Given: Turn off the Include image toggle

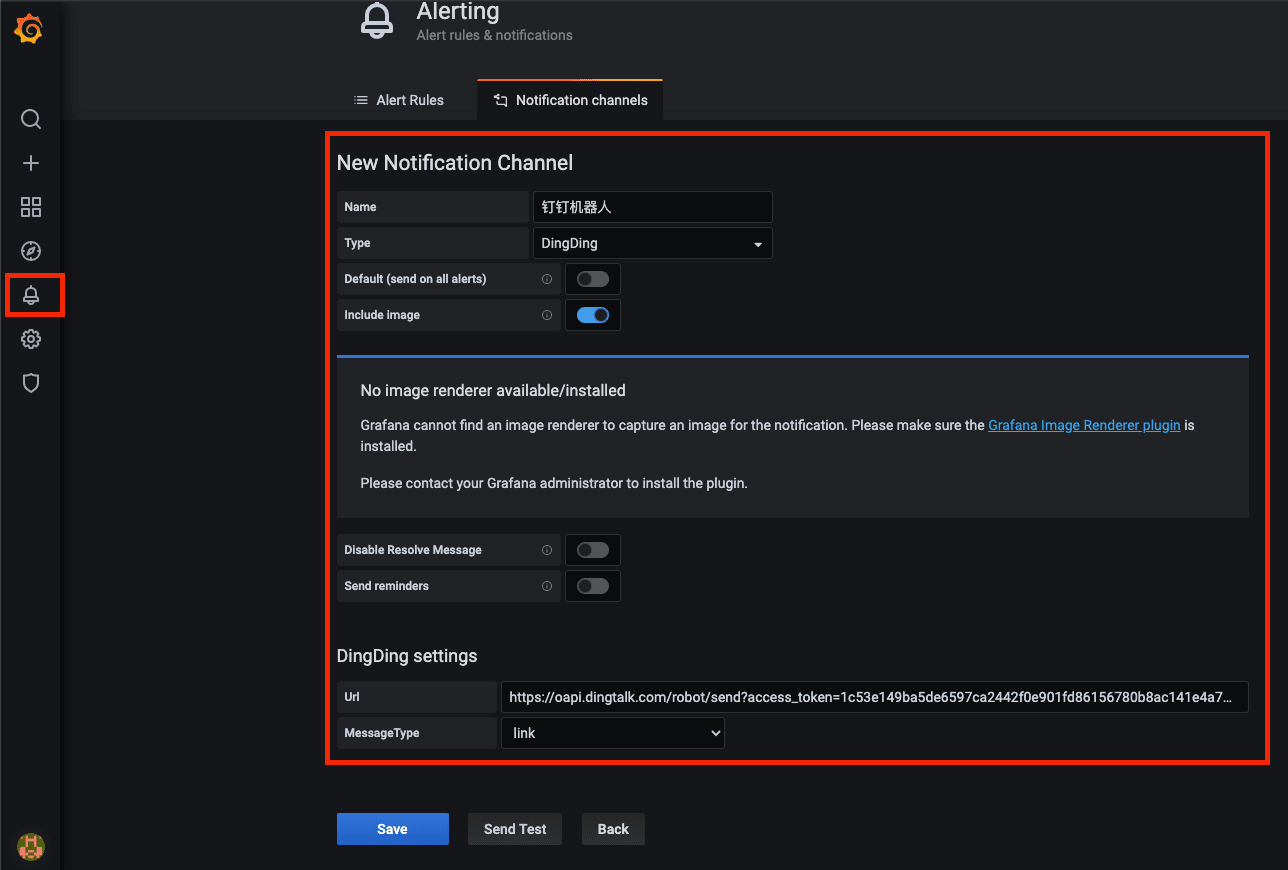Looking at the screenshot, I should click(x=593, y=315).
